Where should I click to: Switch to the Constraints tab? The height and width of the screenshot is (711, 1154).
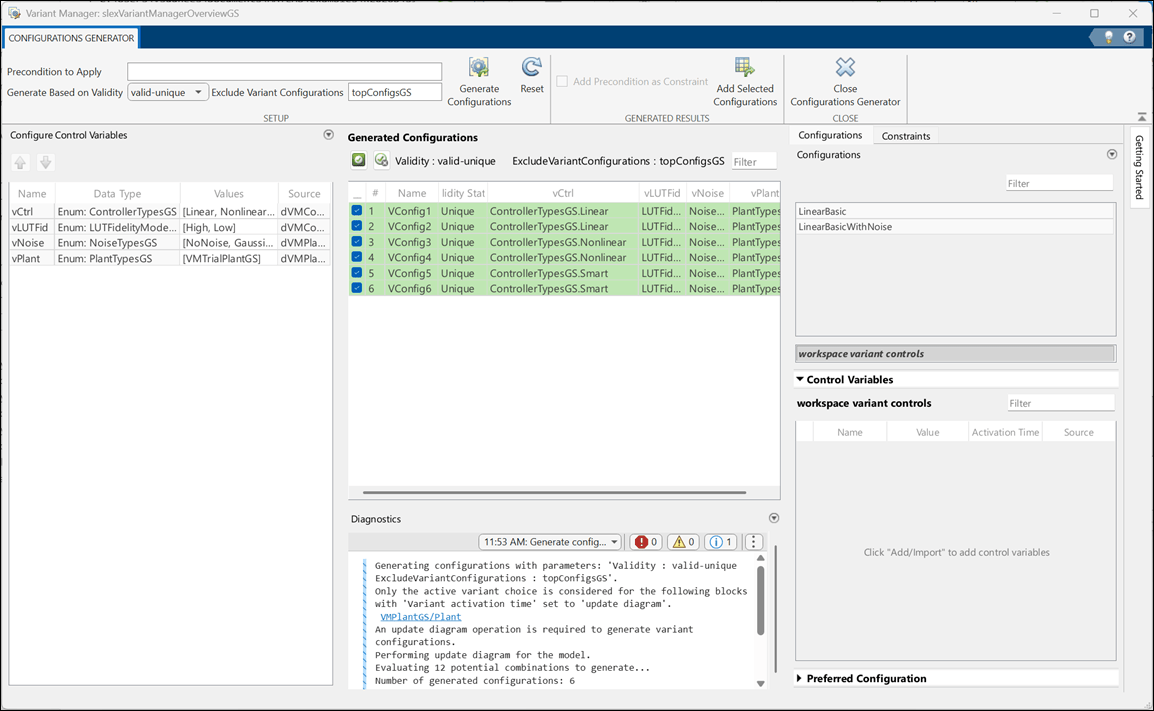pos(905,135)
